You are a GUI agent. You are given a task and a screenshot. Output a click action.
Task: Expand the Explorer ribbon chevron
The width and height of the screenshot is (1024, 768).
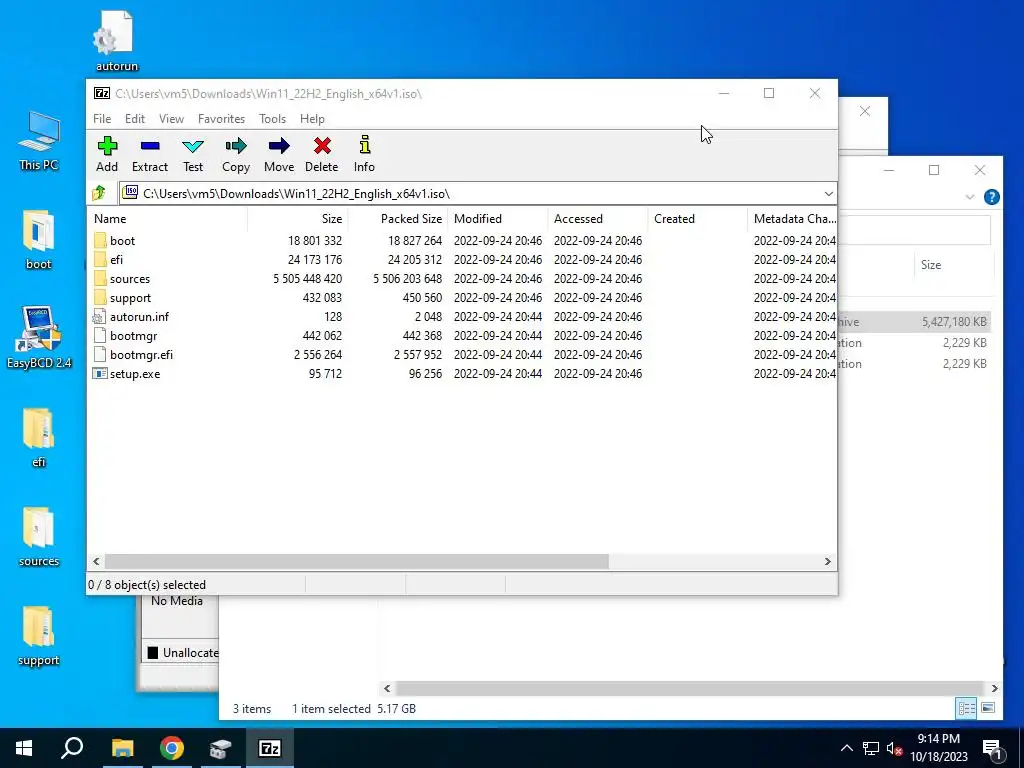pyautogui.click(x=970, y=197)
